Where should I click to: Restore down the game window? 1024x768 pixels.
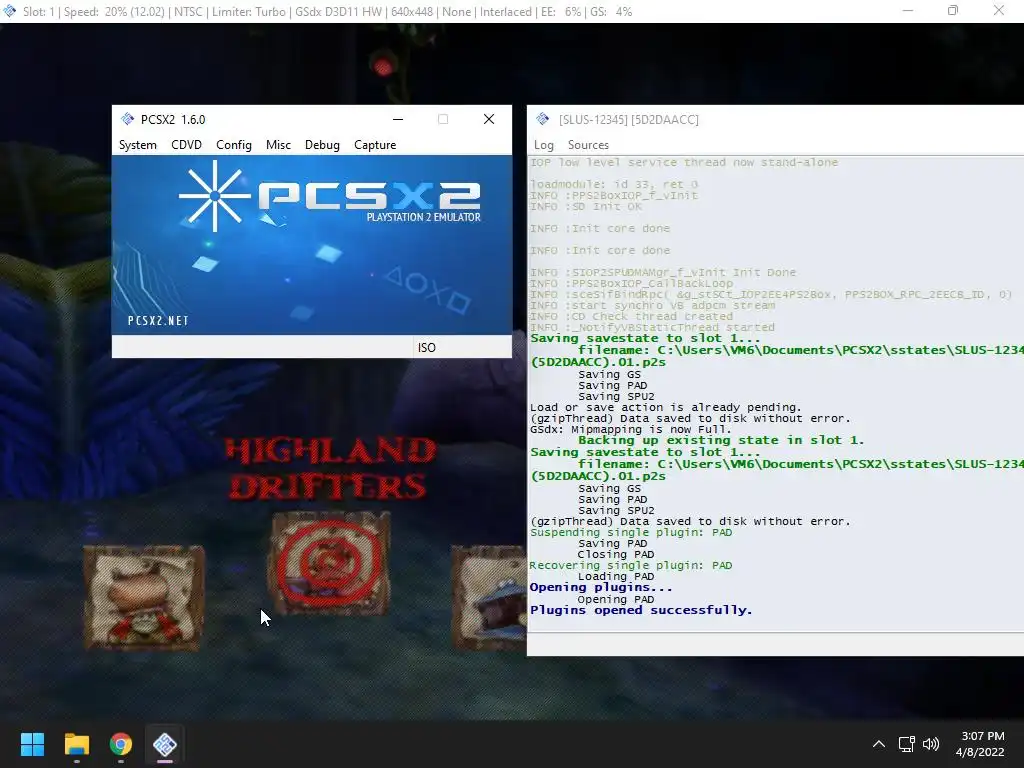tap(953, 10)
